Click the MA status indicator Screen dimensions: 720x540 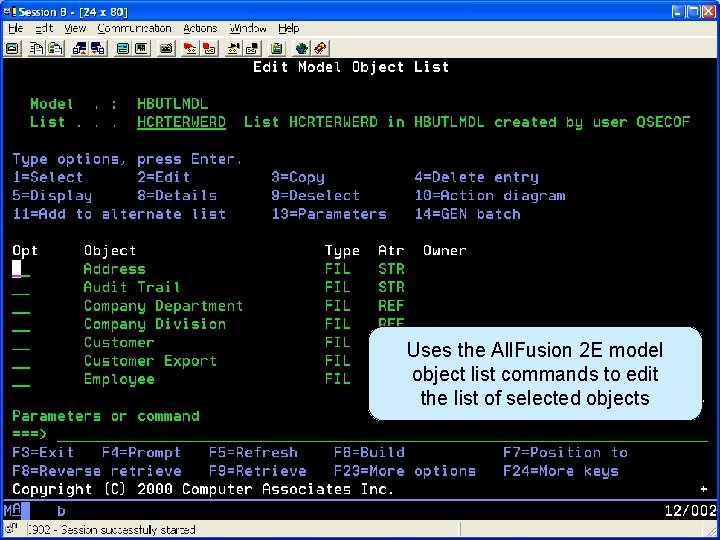[x=12, y=510]
